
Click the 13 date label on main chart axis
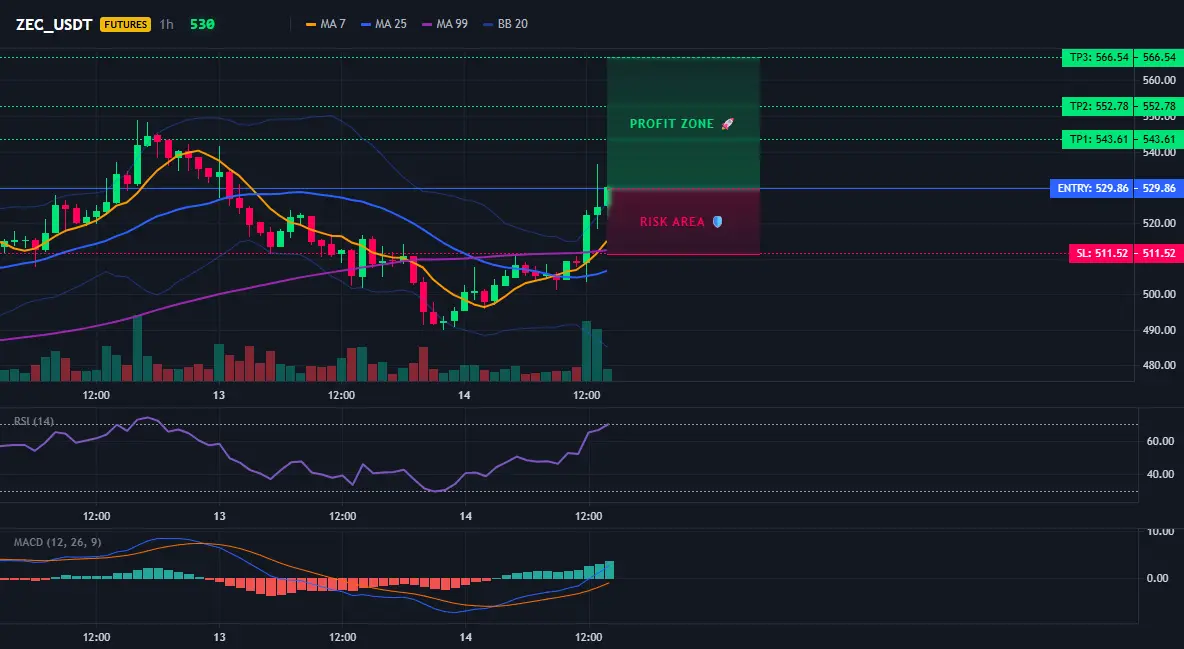click(219, 395)
